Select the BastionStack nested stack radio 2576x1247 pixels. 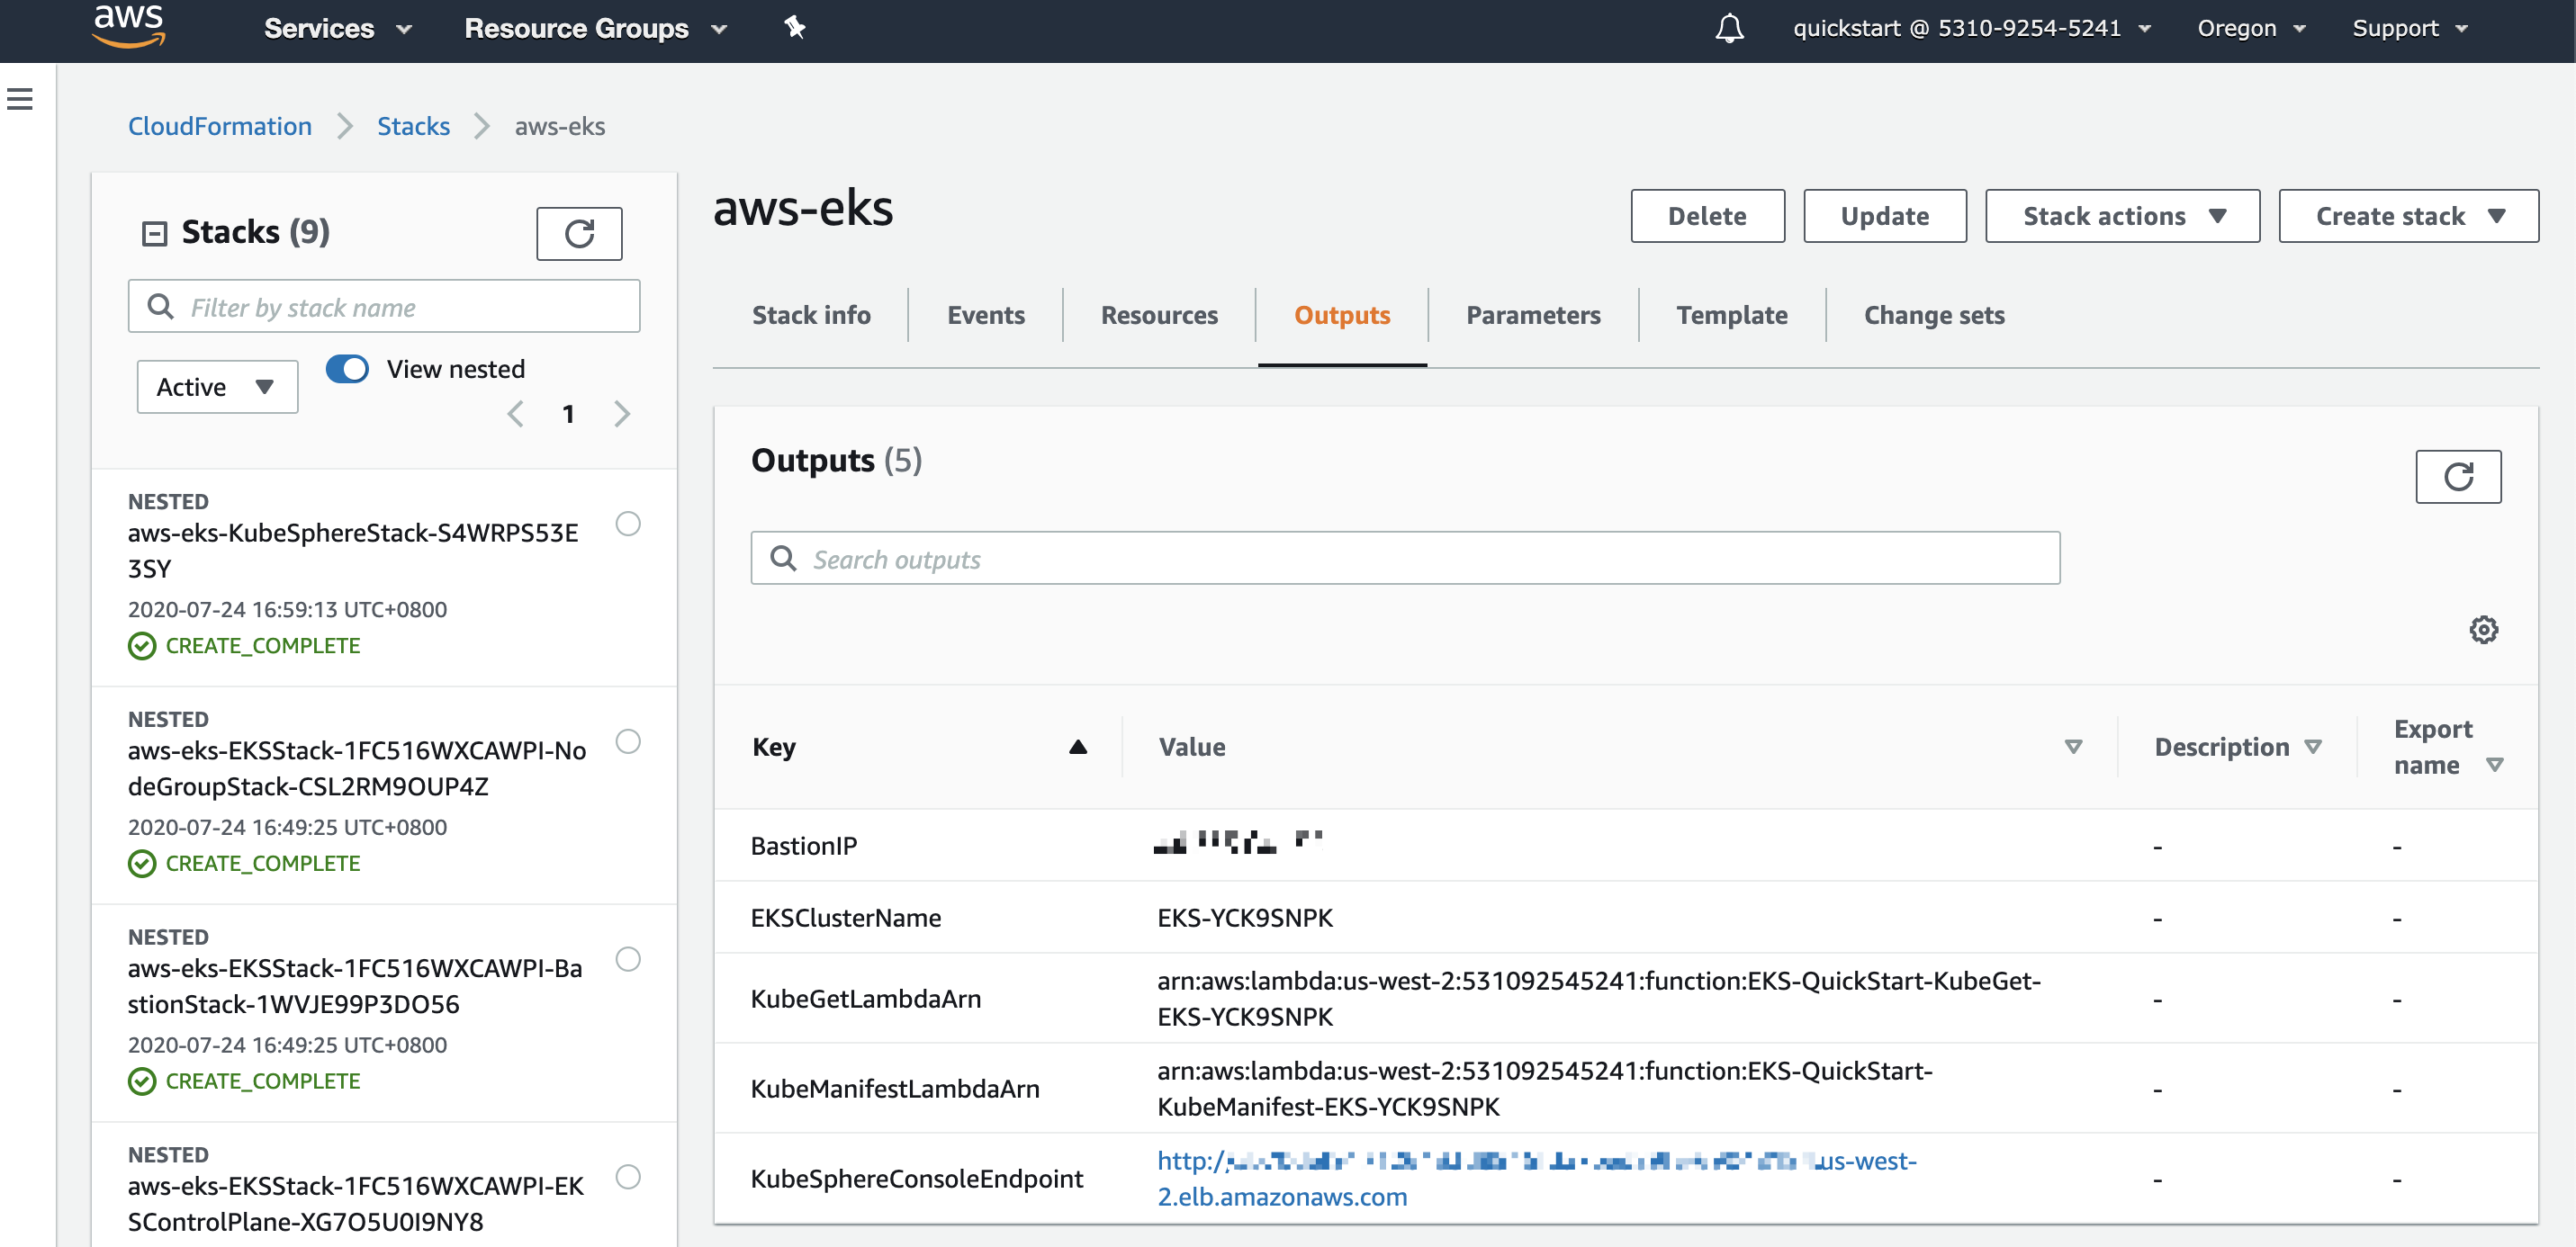(628, 960)
